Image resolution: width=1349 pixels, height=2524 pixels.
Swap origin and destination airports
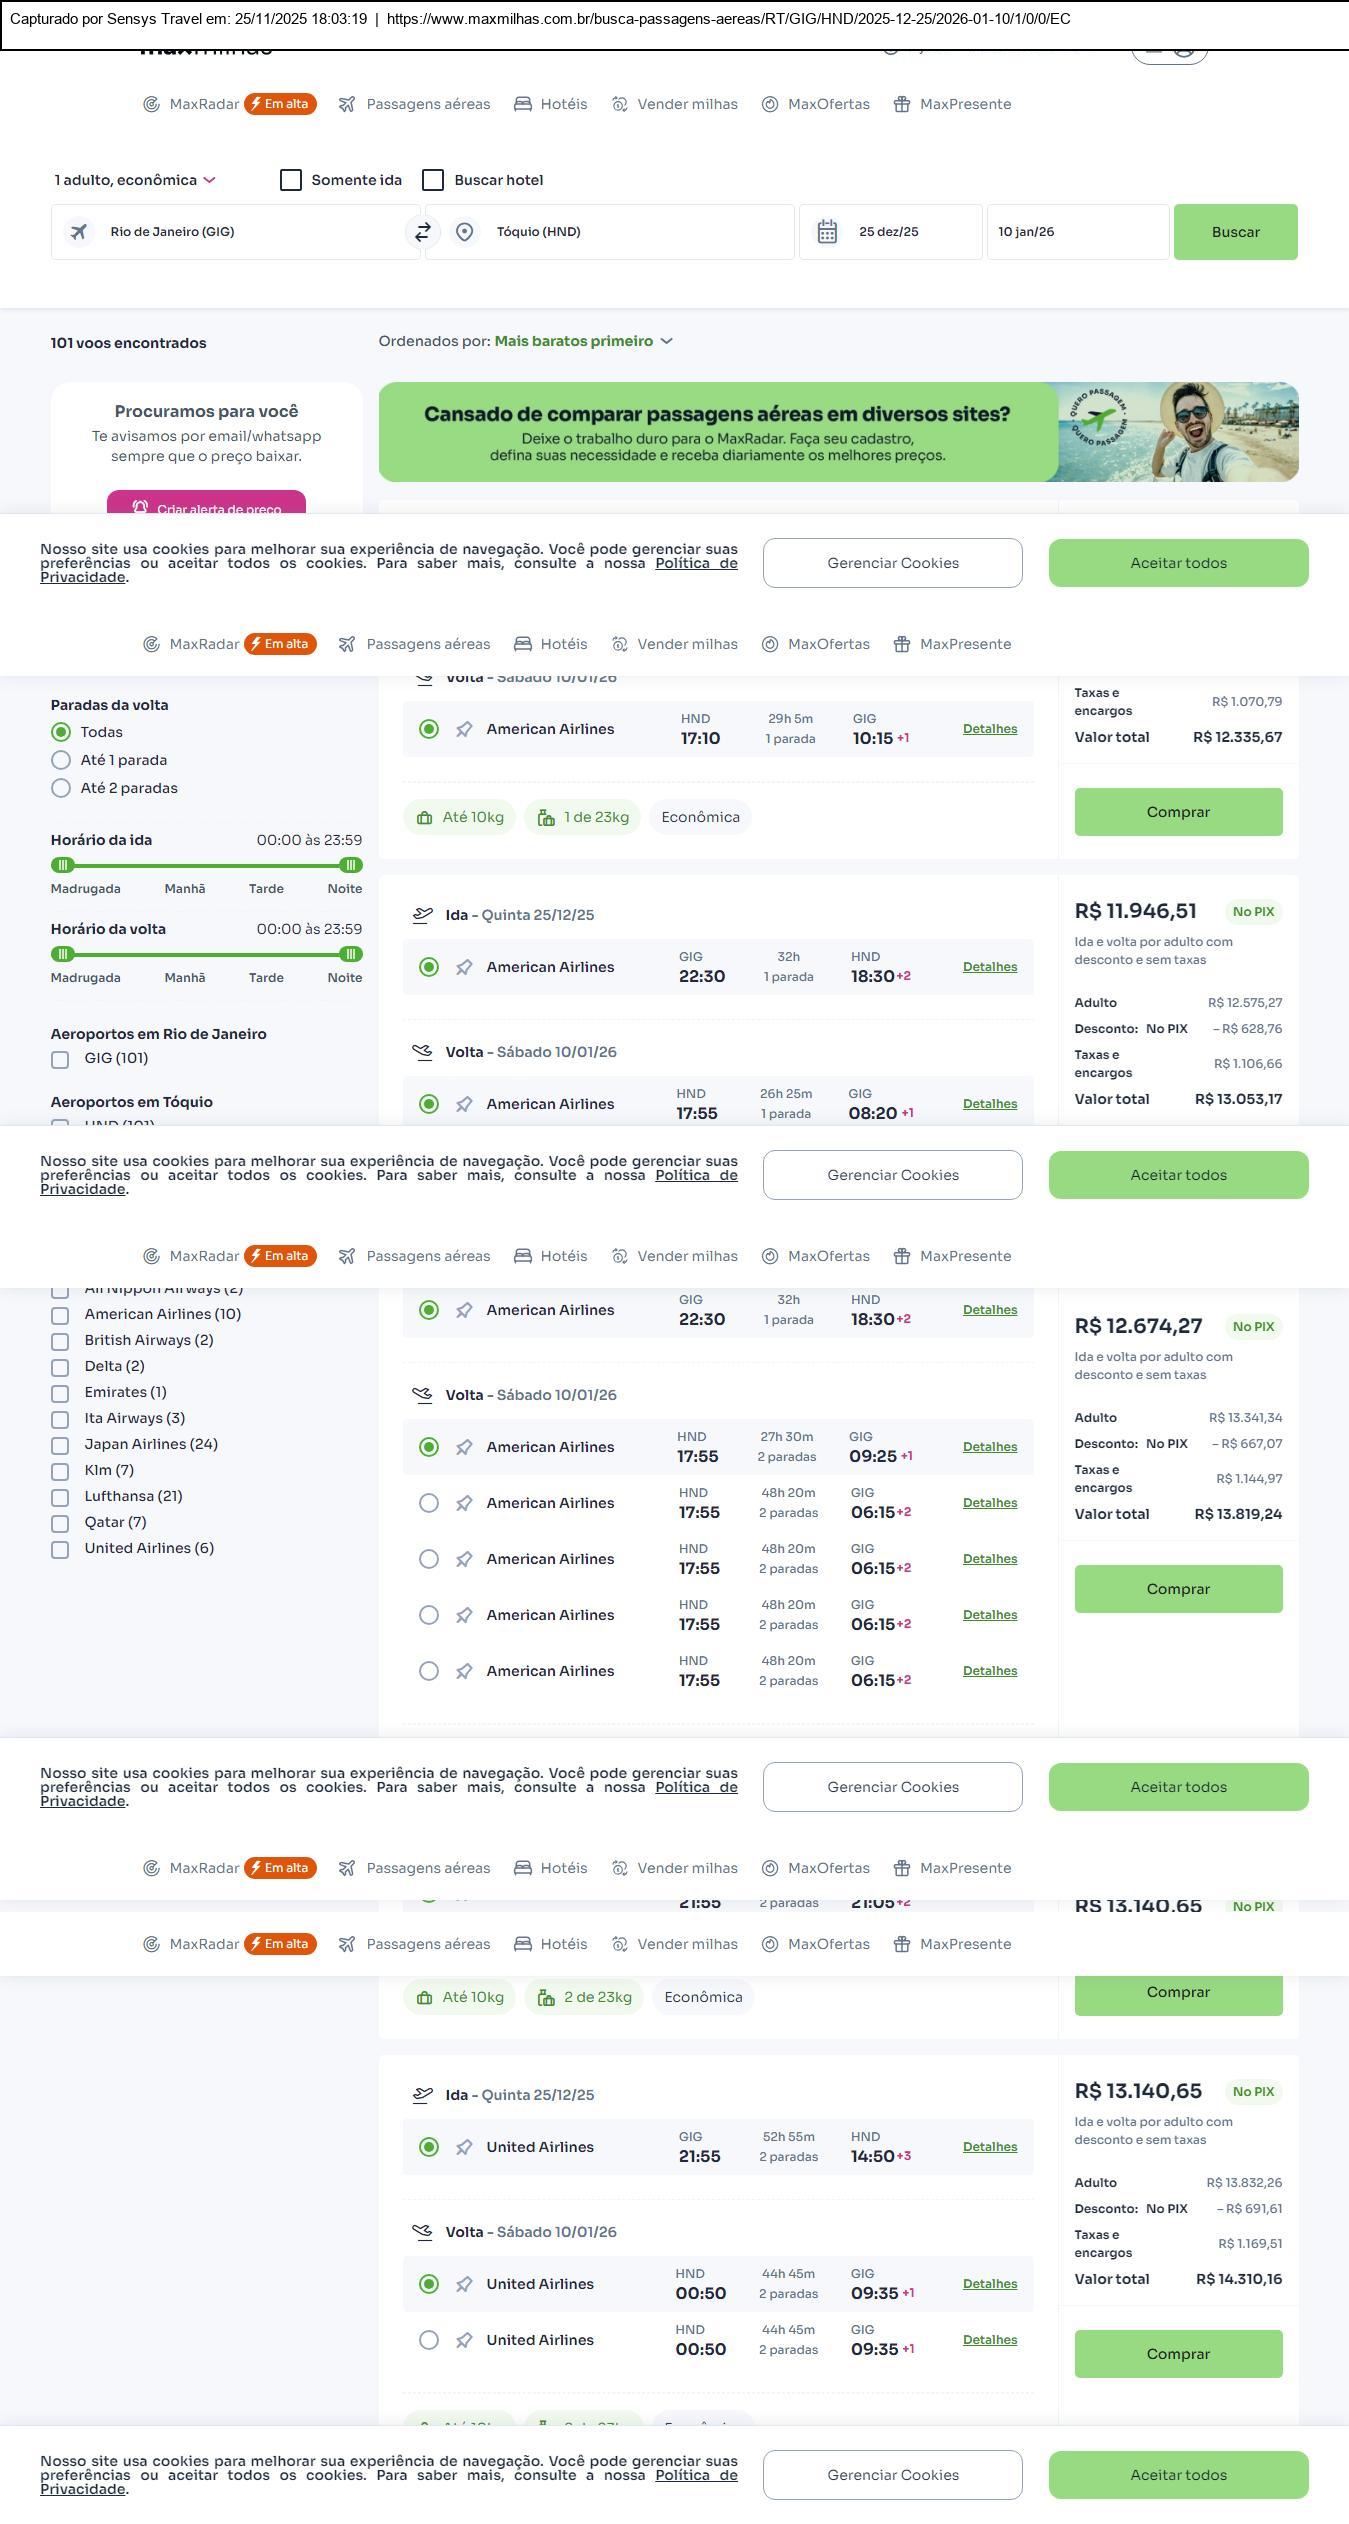point(423,232)
